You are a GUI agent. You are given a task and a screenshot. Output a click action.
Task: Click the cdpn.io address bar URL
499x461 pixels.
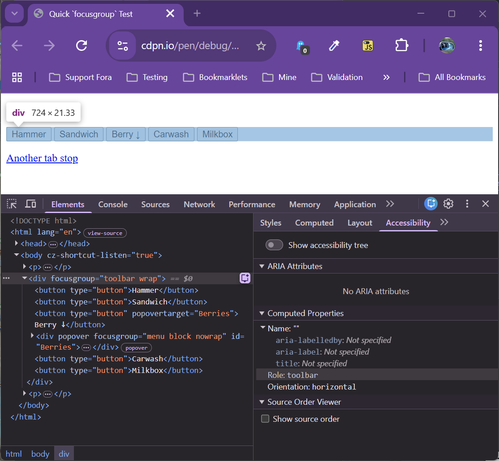tap(190, 46)
